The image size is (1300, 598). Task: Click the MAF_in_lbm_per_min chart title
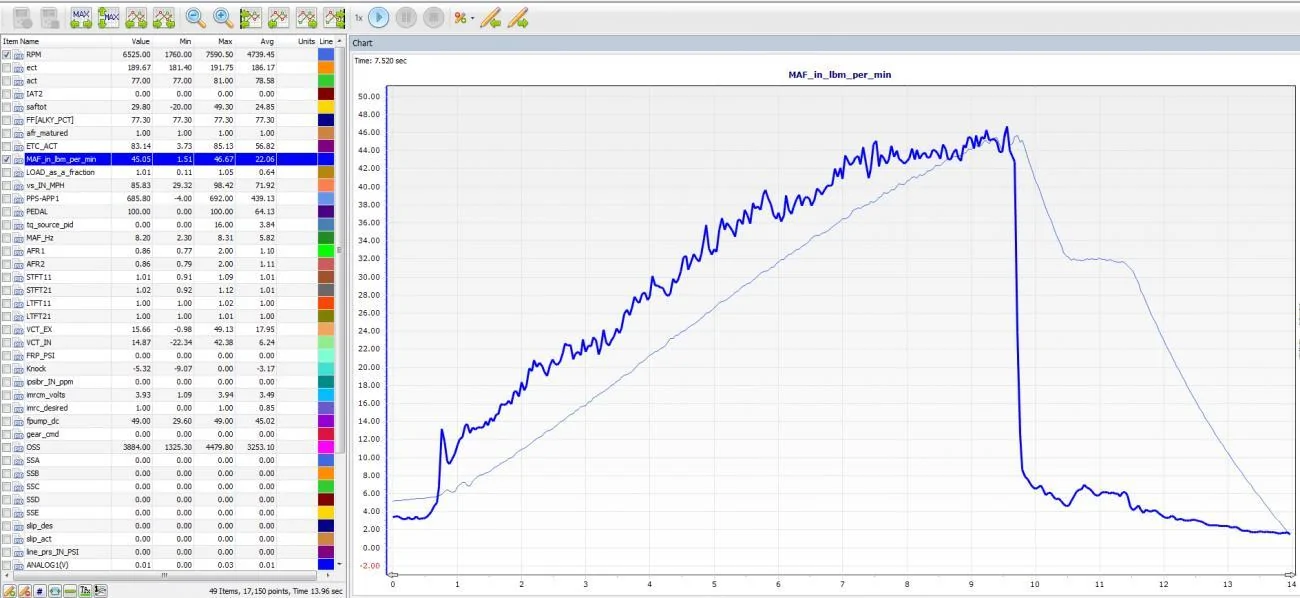[839, 74]
